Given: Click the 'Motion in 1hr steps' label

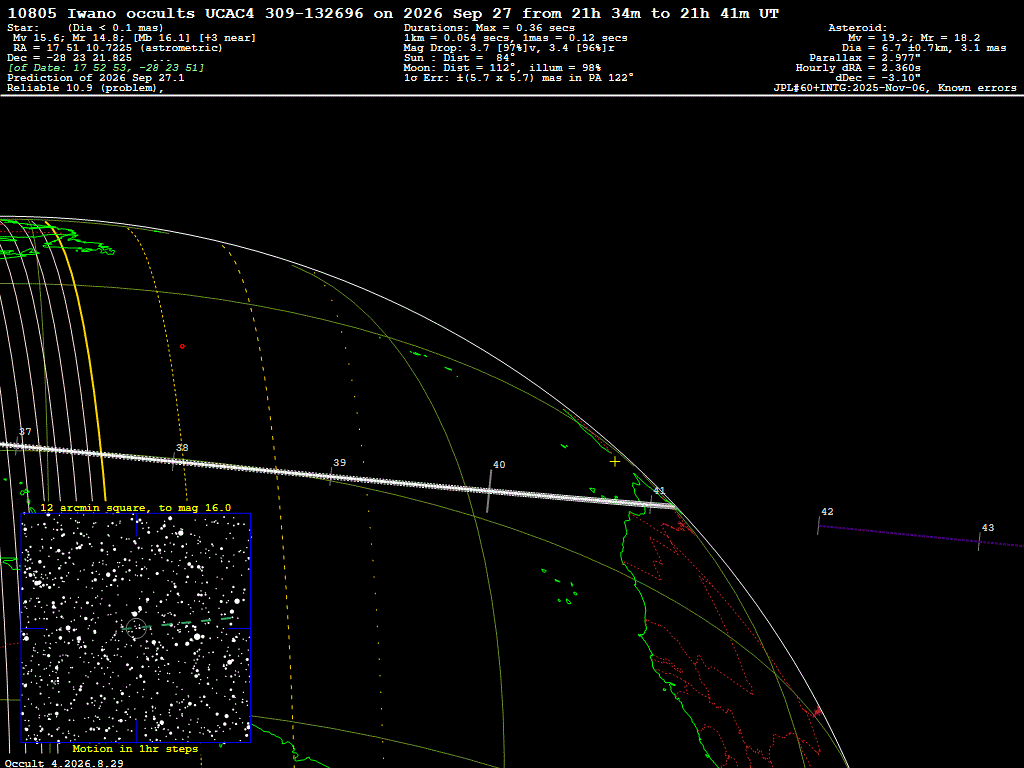Looking at the screenshot, I should coord(135,748).
